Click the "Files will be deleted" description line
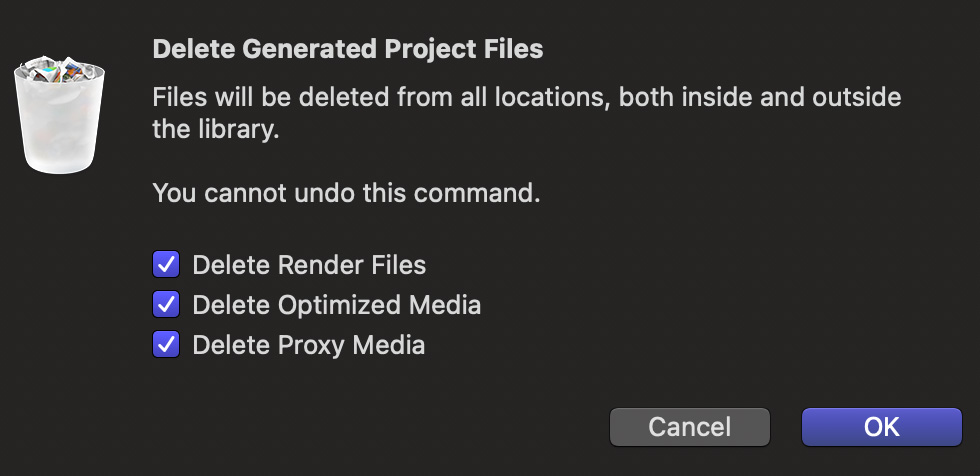This screenshot has width=980, height=476. [527, 97]
